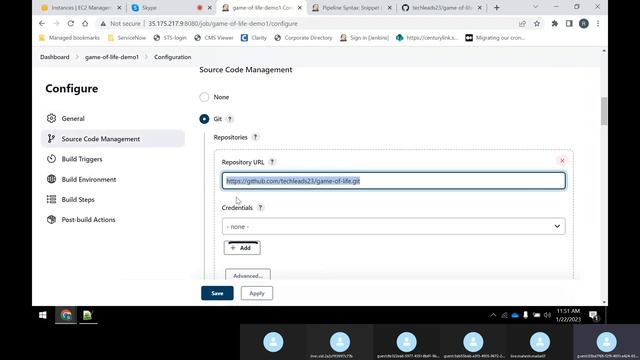Switch to Pipeline Syntax Snippet tab
640x360 pixels.
pyautogui.click(x=351, y=8)
